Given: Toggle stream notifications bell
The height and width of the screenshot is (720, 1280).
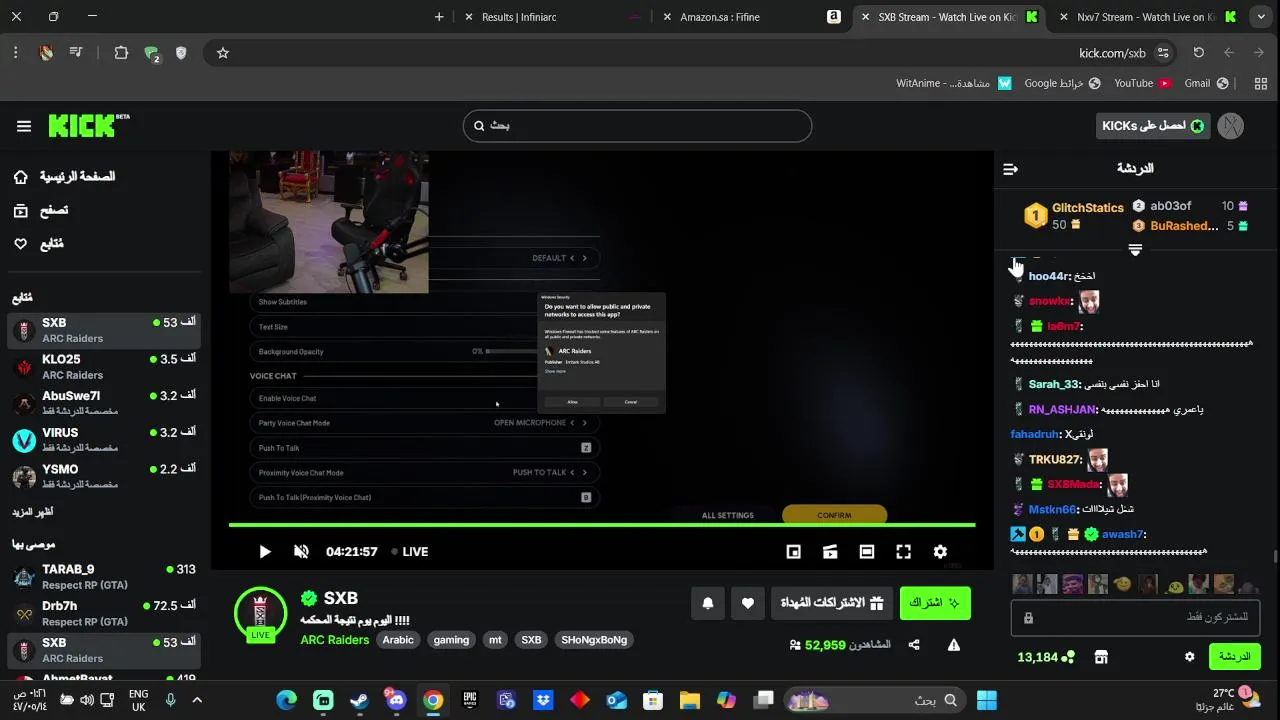Looking at the screenshot, I should pos(708,603).
